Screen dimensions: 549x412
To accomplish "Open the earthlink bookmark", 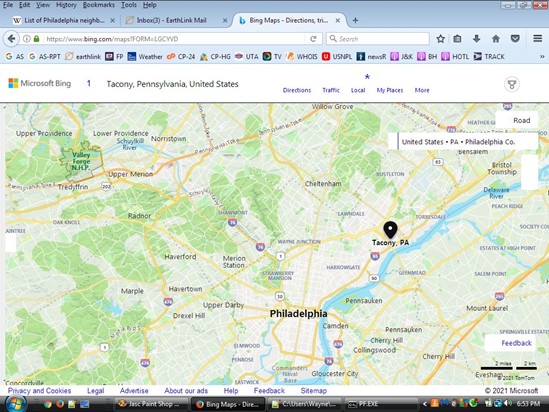I will (83, 56).
